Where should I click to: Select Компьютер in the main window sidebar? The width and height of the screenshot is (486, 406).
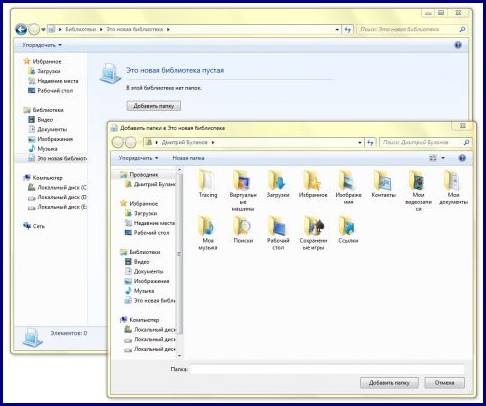coord(43,178)
